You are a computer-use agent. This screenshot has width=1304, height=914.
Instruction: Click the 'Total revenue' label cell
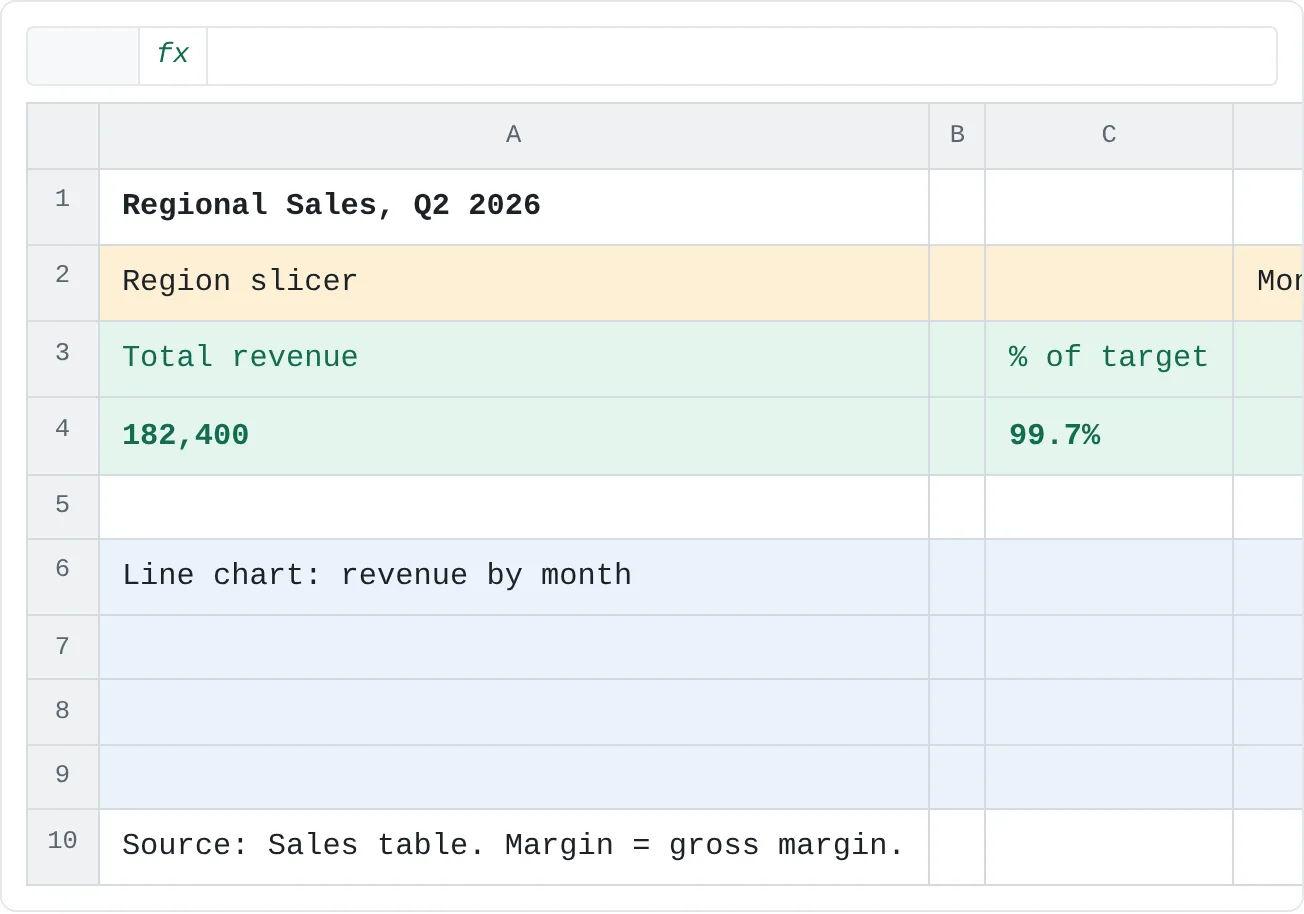(514, 359)
